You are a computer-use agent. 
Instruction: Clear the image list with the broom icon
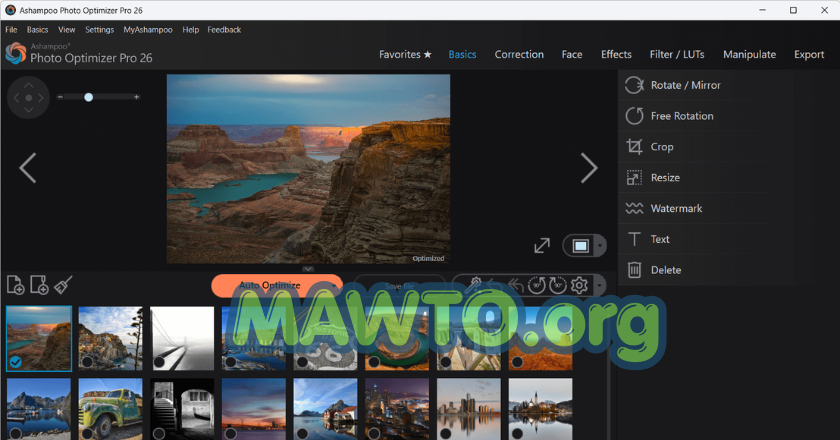click(63, 285)
